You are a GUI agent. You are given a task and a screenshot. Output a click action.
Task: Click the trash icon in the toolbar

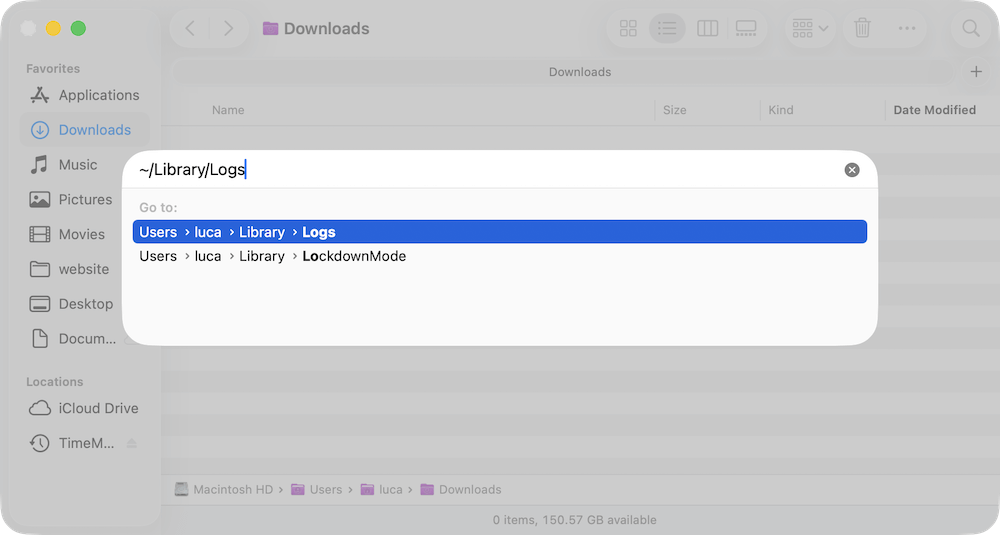click(x=862, y=28)
